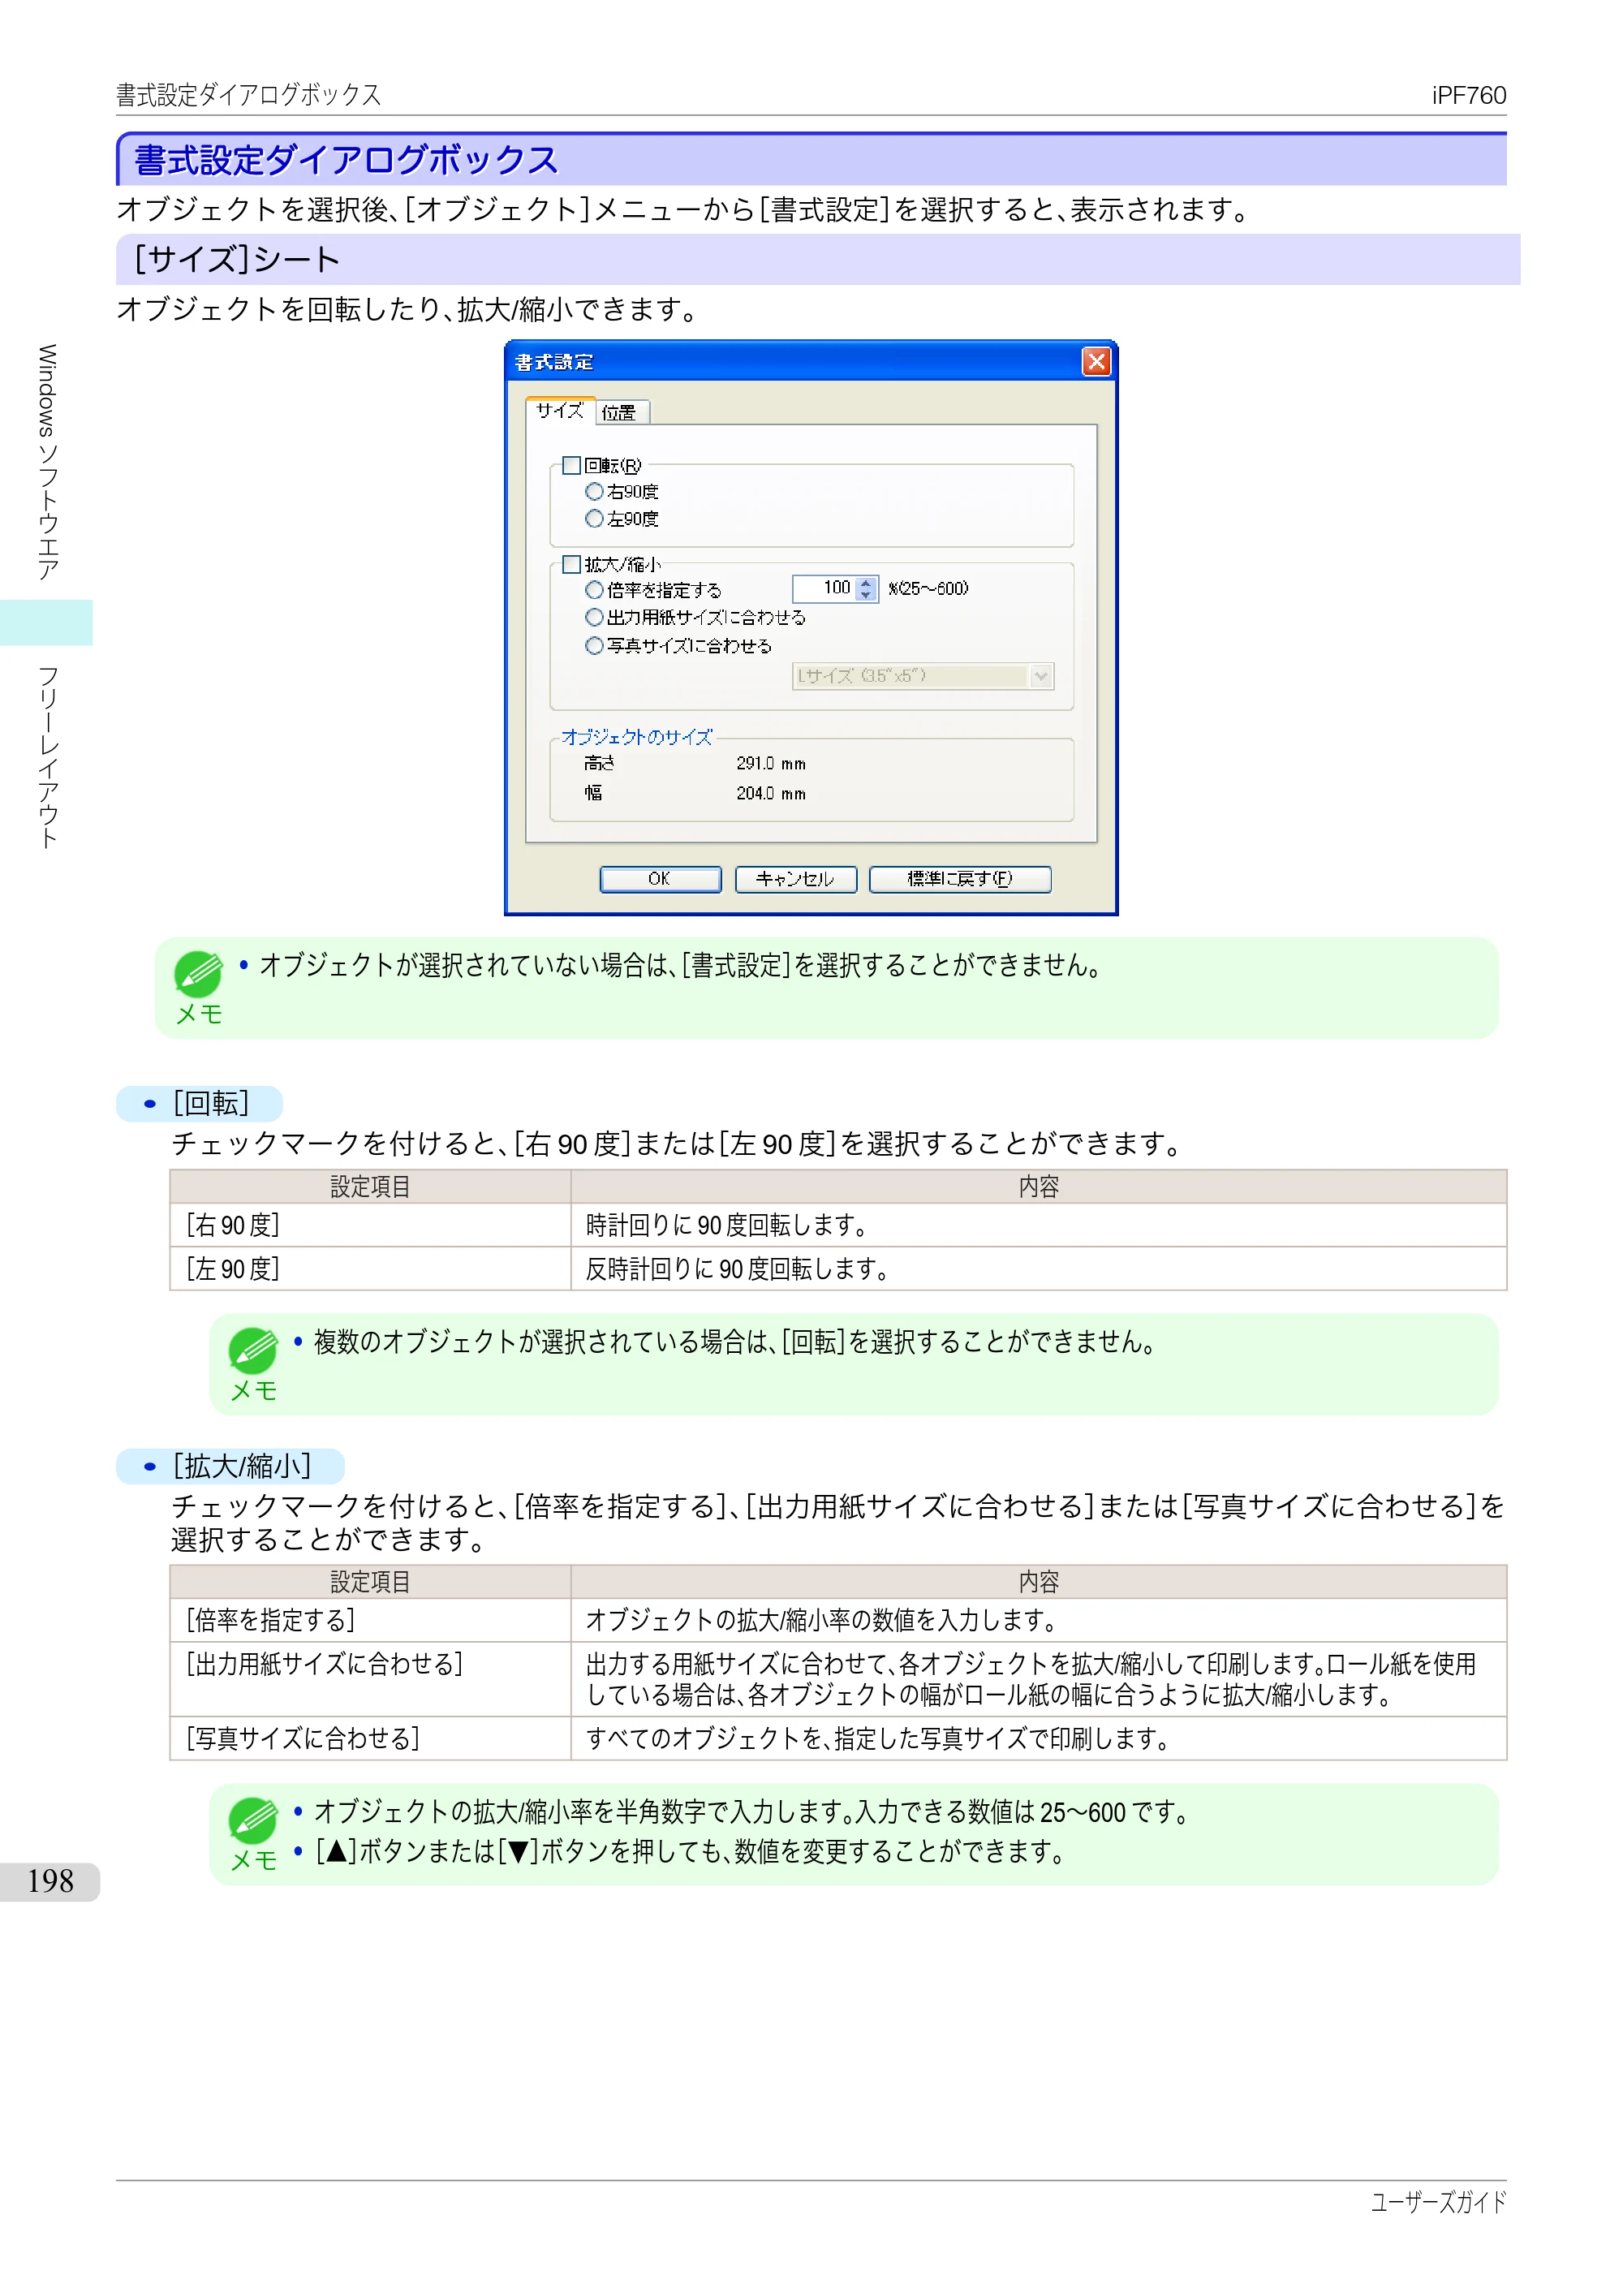Viewport: 1623px width, 2296px height.
Task: Choose the 倍率を指定する option
Action: pyautogui.click(x=594, y=590)
